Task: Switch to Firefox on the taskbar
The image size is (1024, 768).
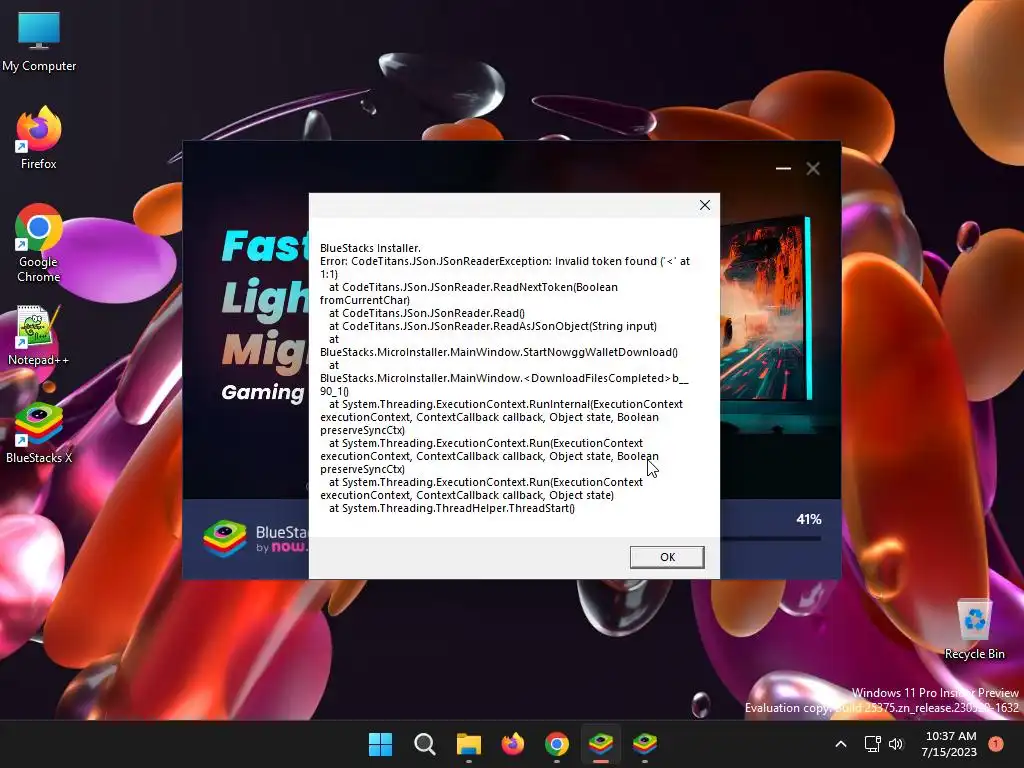Action: click(x=513, y=744)
